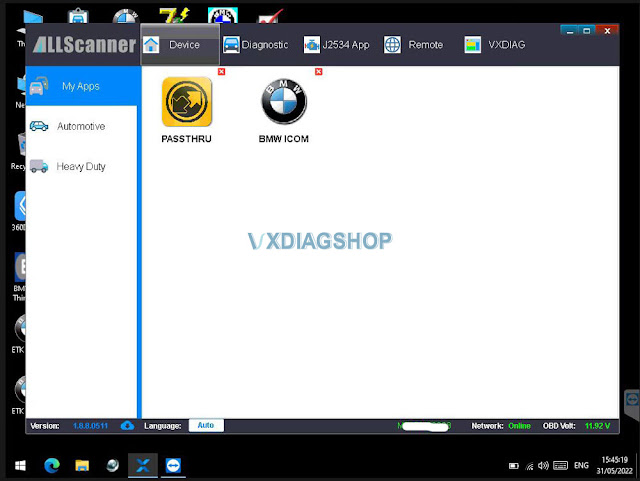Choose the Automotive category
Screen dimensions: 640x481
tap(81, 126)
